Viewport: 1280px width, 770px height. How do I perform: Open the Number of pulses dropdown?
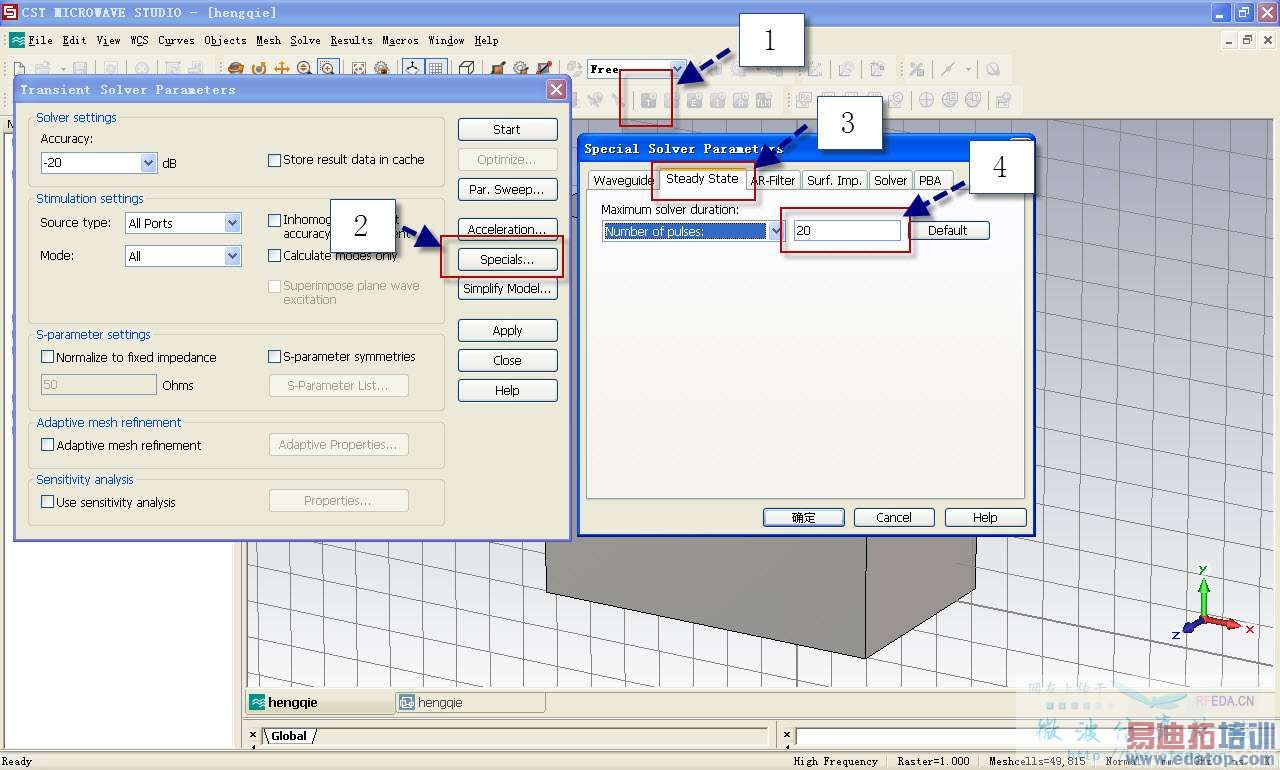coord(775,231)
